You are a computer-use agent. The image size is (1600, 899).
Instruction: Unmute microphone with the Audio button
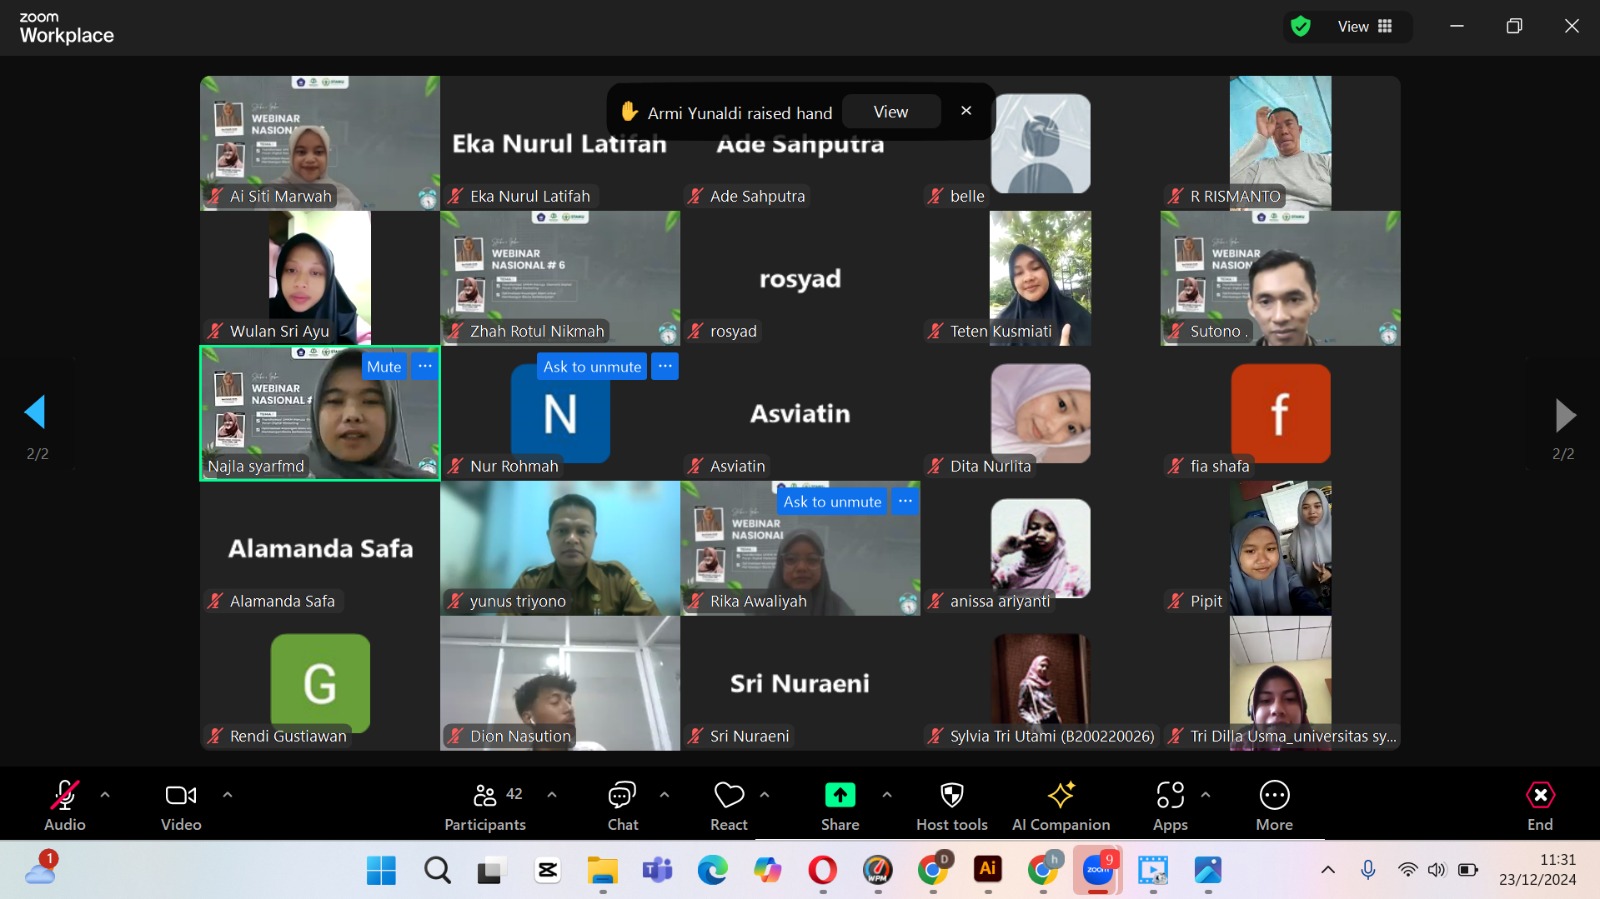click(x=65, y=806)
